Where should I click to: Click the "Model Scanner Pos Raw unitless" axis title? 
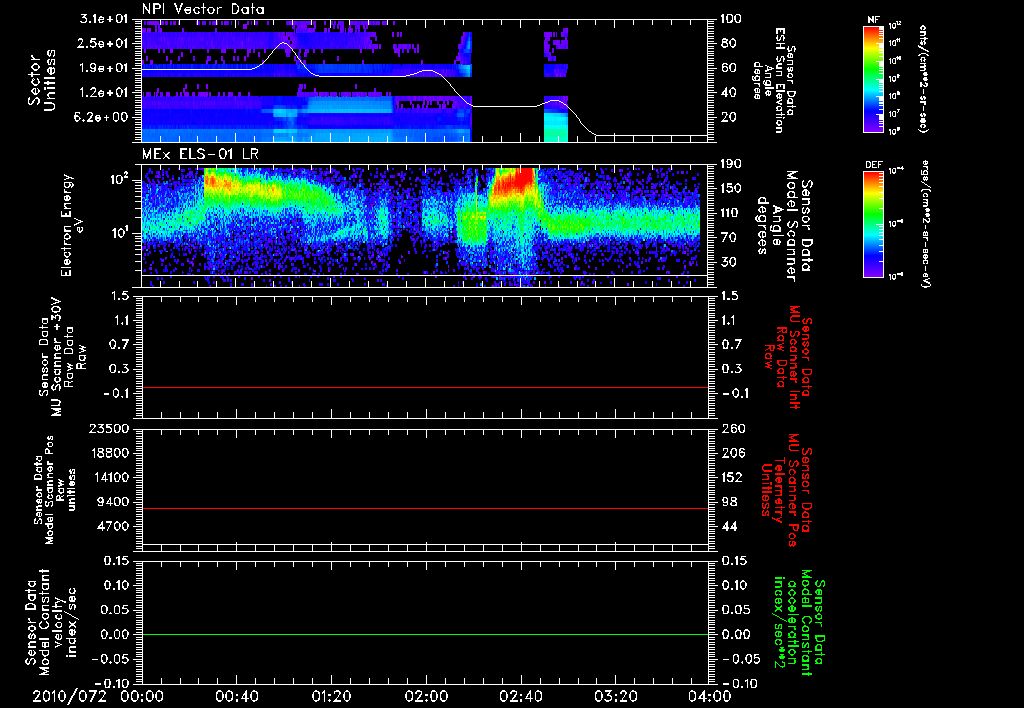pyautogui.click(x=54, y=491)
